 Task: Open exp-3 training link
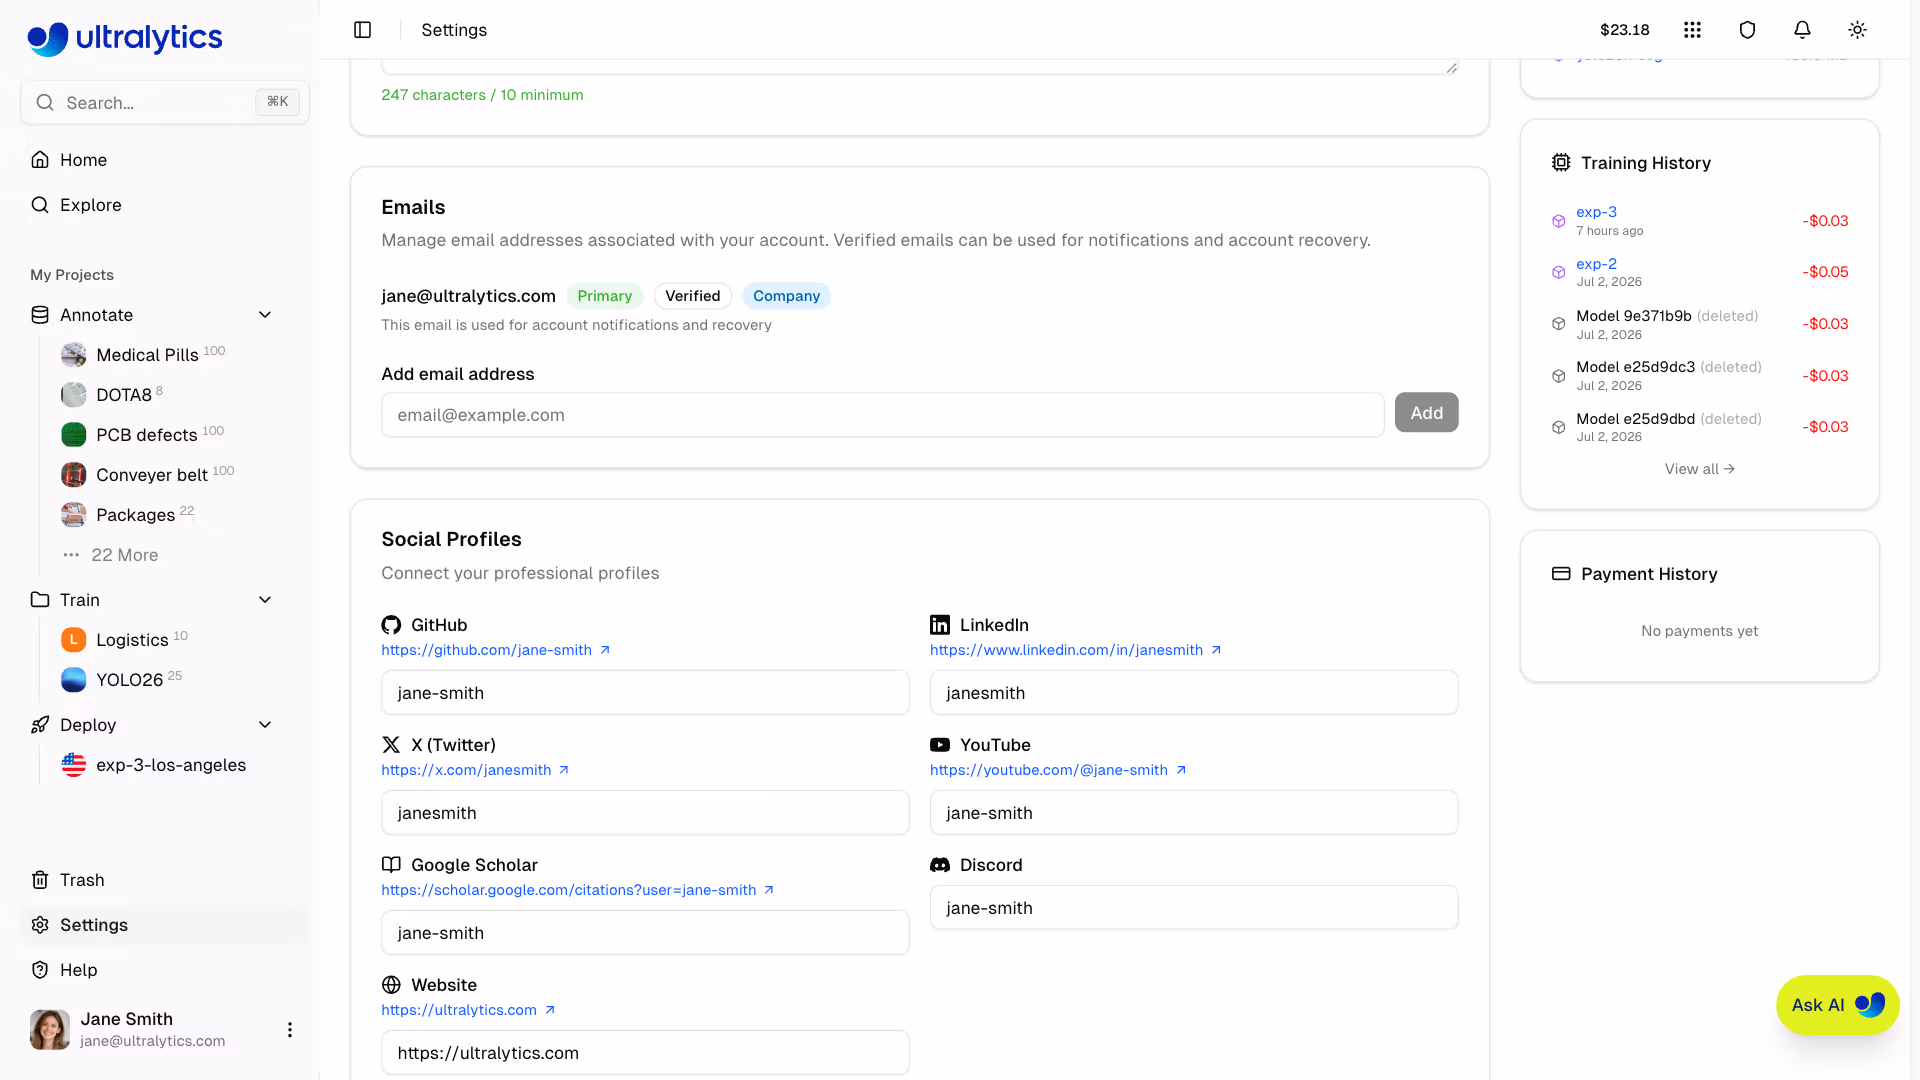tap(1596, 212)
